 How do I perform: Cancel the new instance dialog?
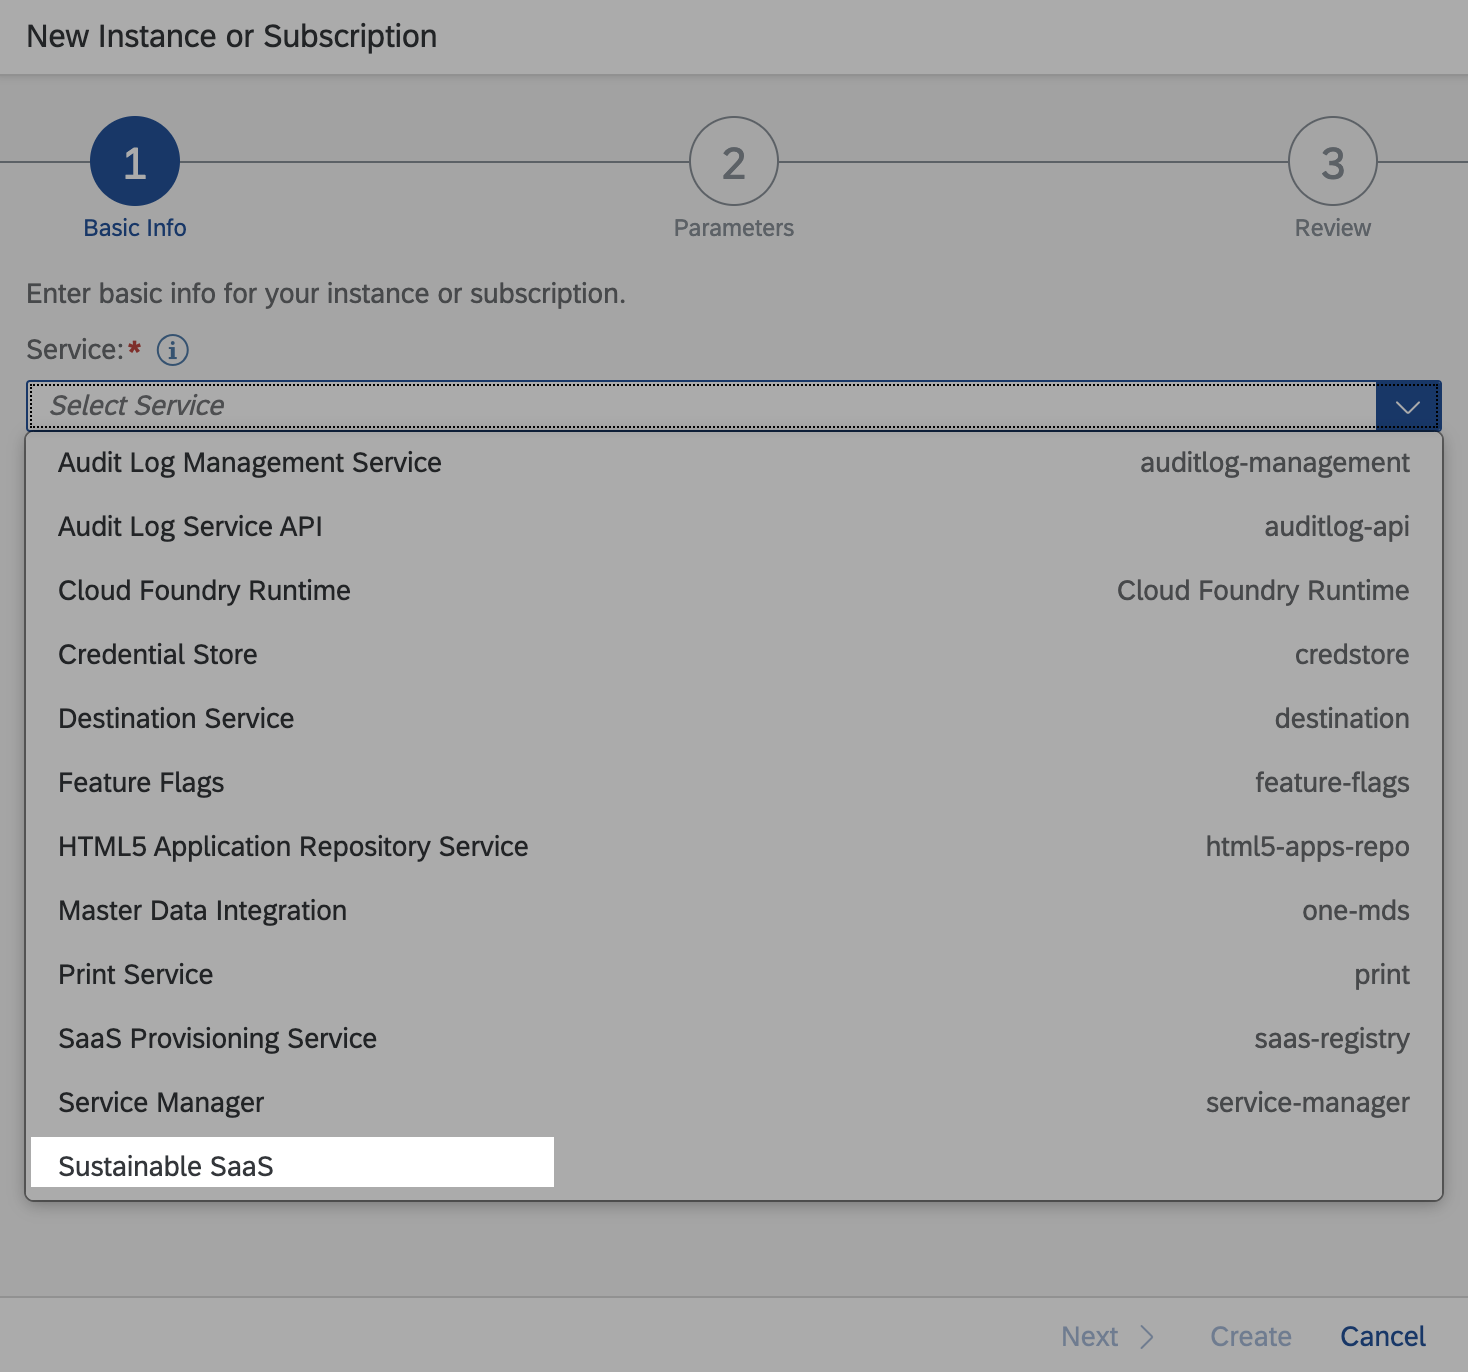point(1383,1337)
